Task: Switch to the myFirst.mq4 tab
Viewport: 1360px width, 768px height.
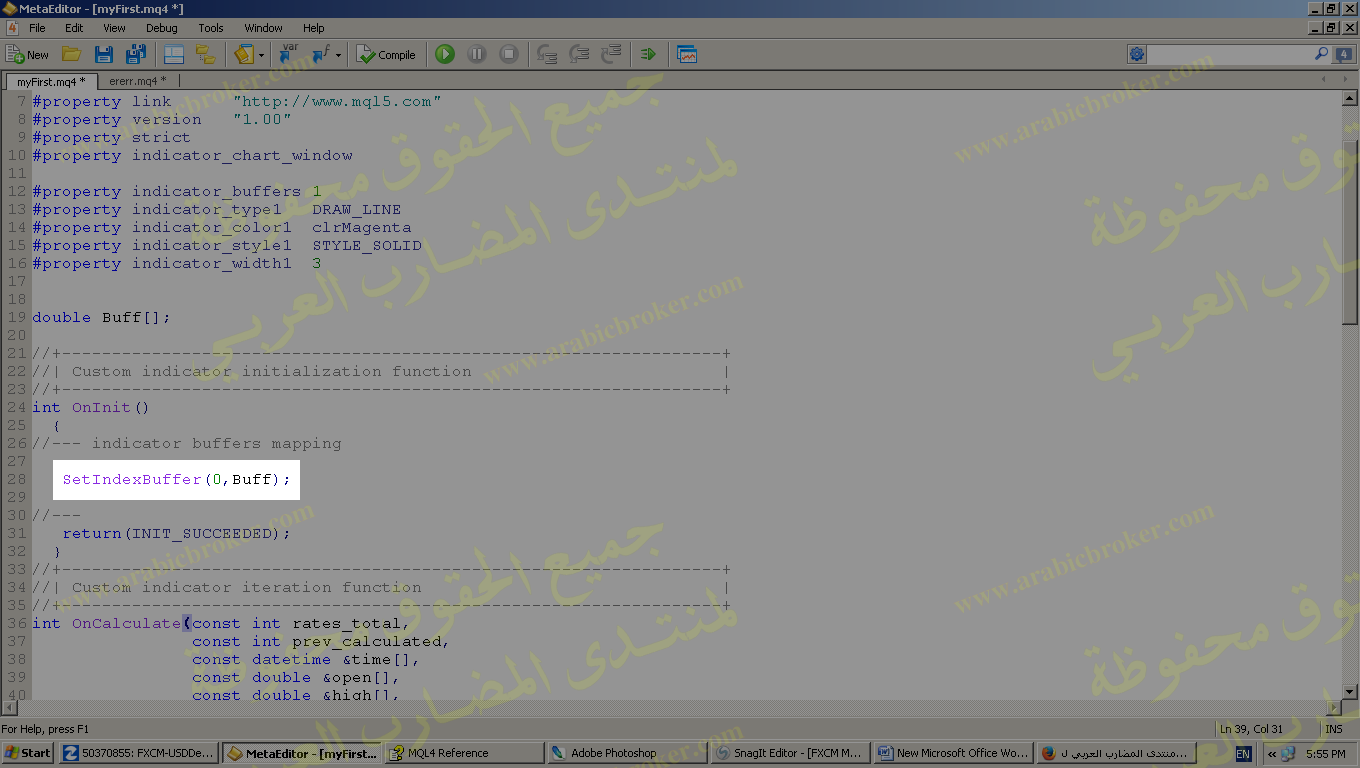Action: [51, 81]
